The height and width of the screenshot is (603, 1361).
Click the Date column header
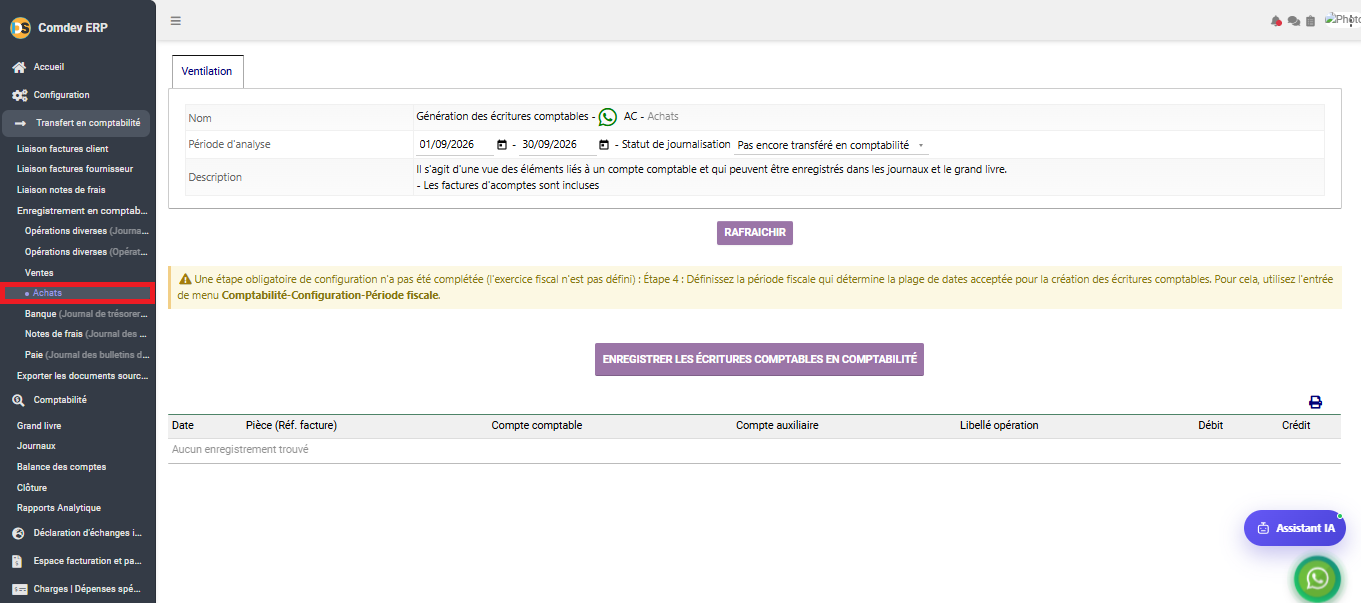click(x=183, y=425)
